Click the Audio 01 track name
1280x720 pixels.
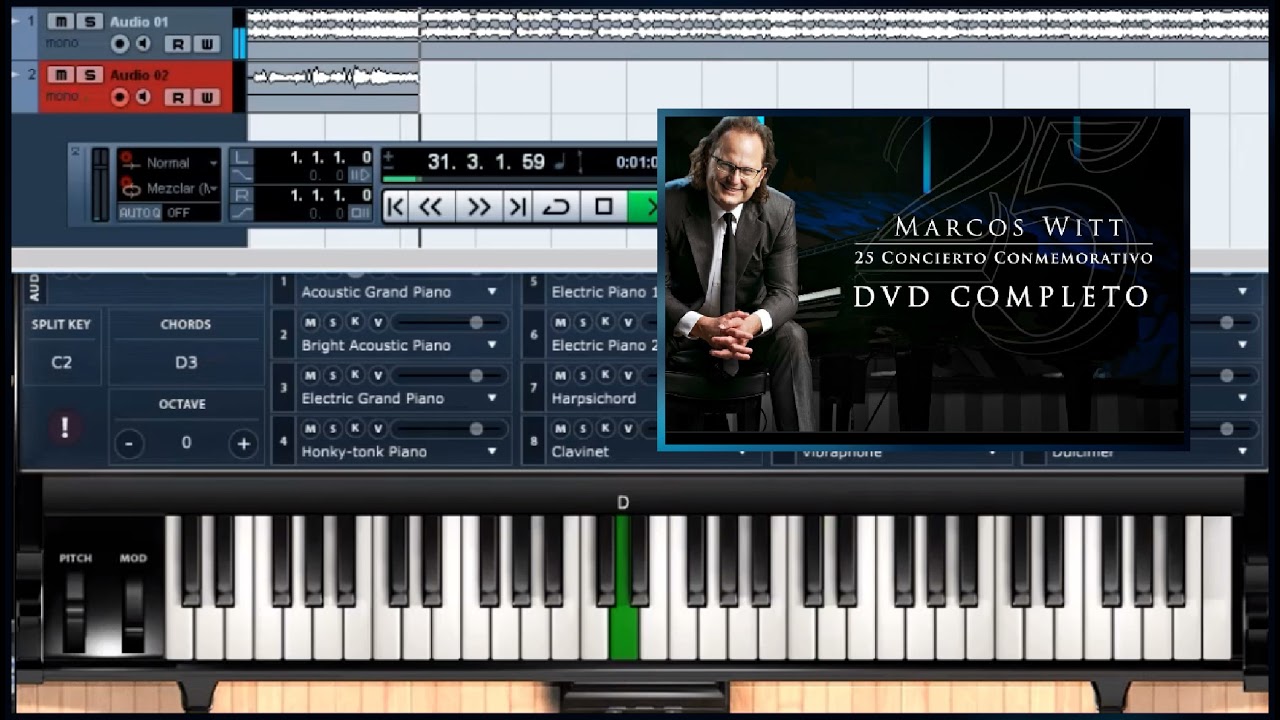(139, 21)
